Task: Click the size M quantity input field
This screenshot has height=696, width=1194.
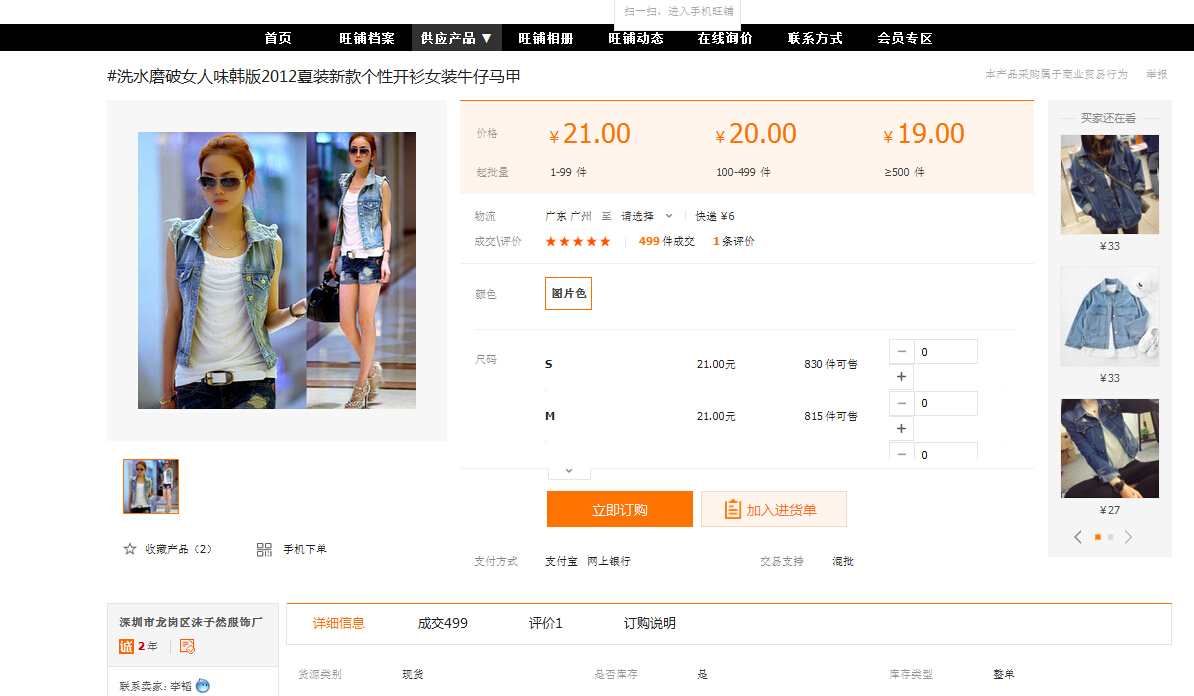Action: tap(945, 403)
